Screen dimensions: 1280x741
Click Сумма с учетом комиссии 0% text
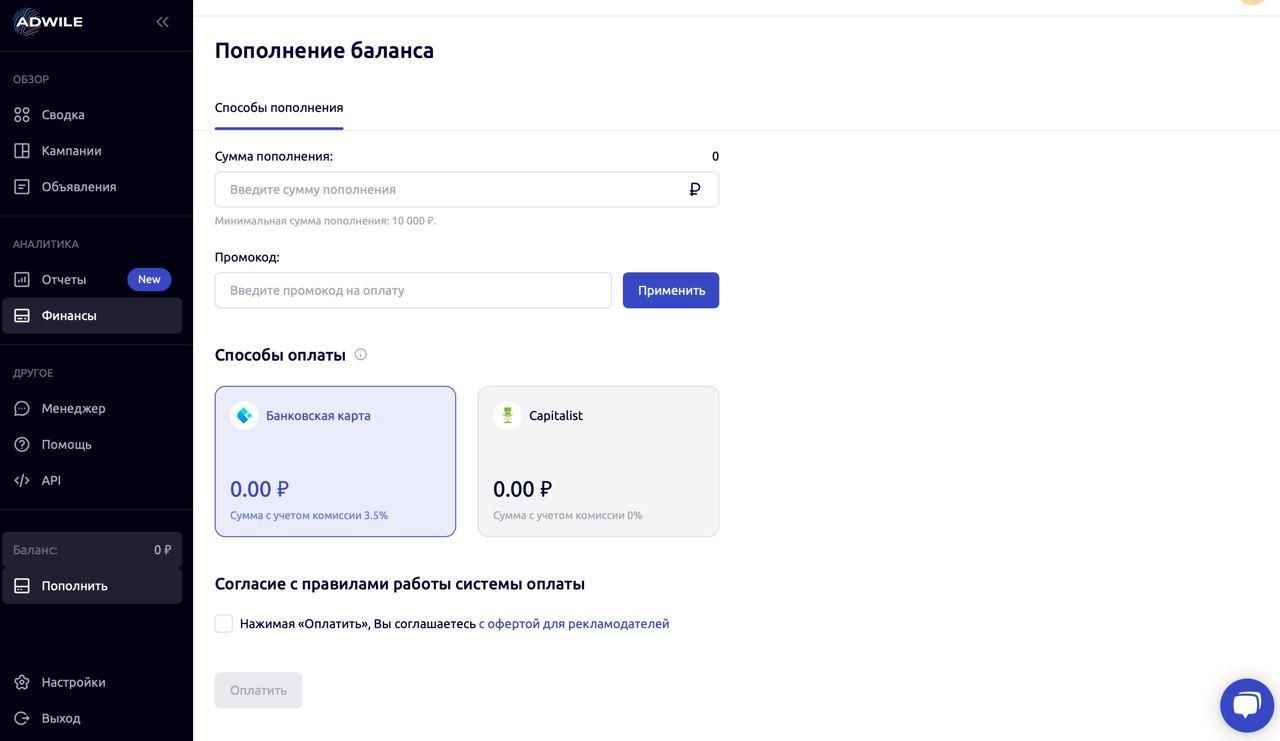coord(568,516)
